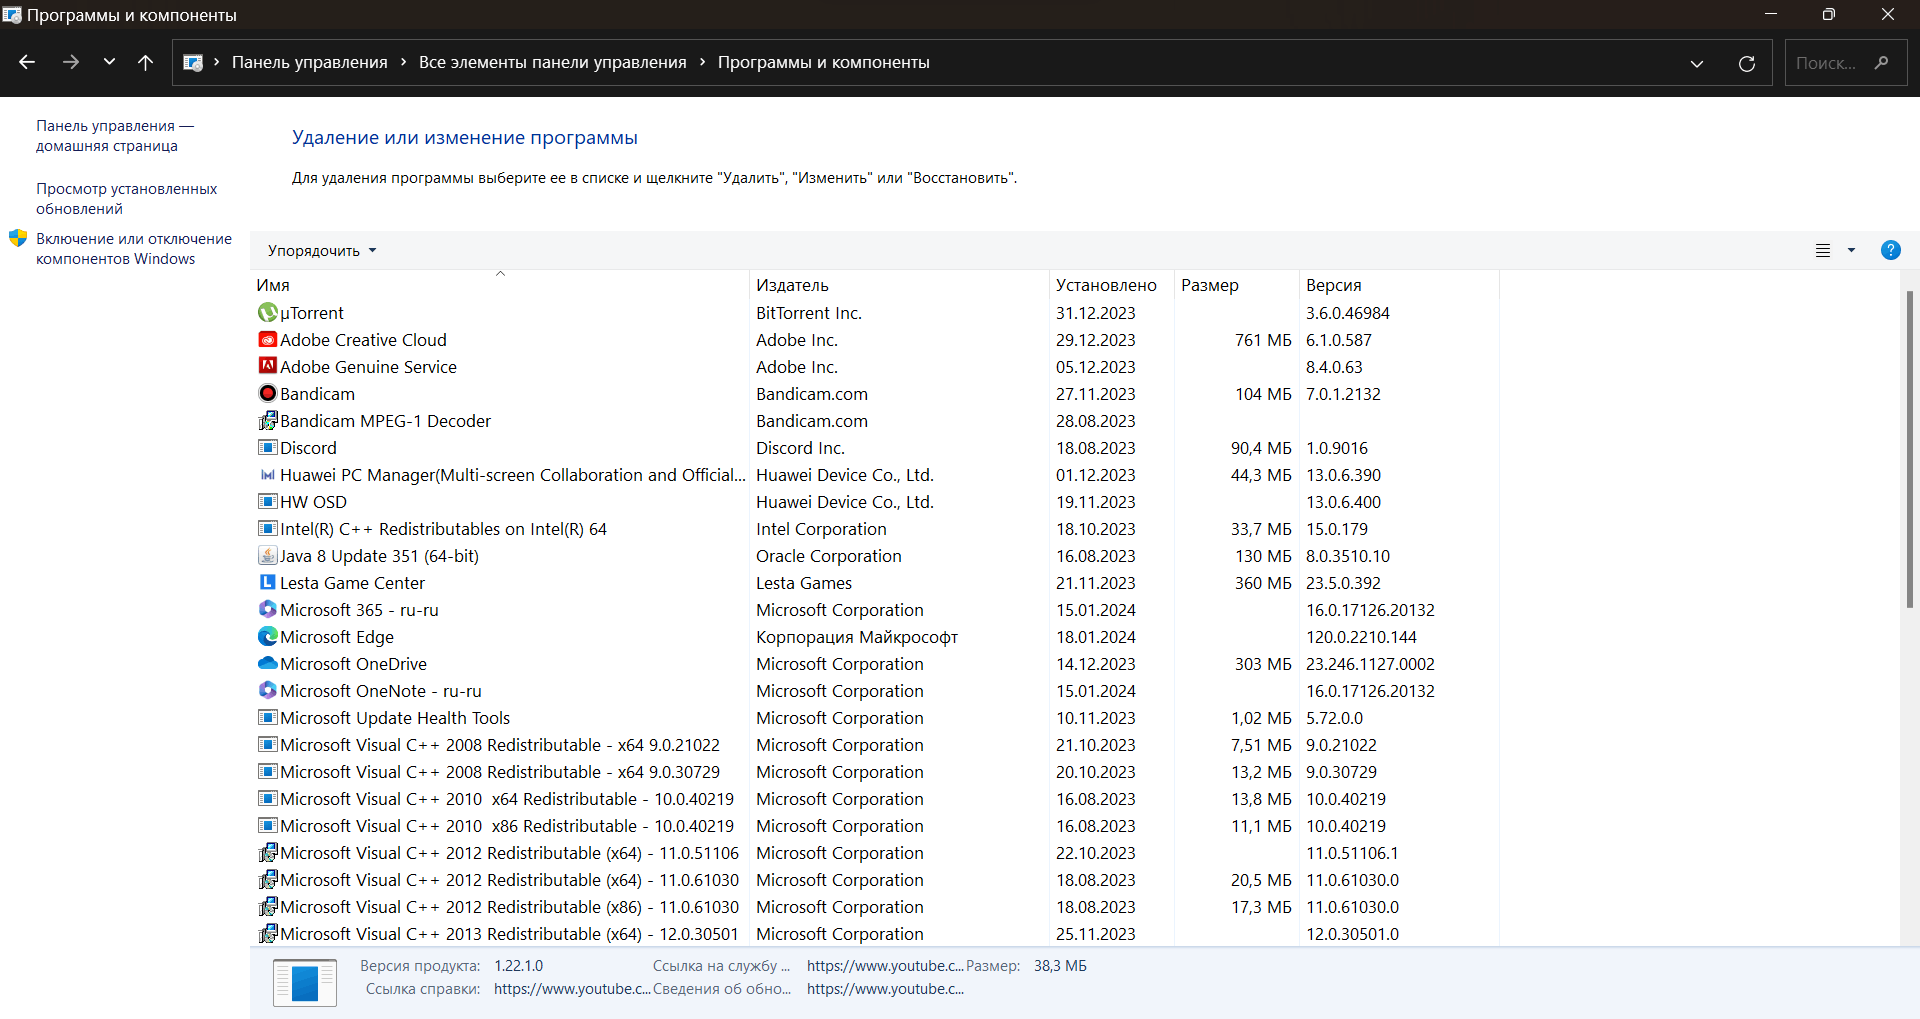Viewport: 1920px width, 1019px height.
Task: Open the Упорядочить dropdown menu
Action: coord(322,251)
